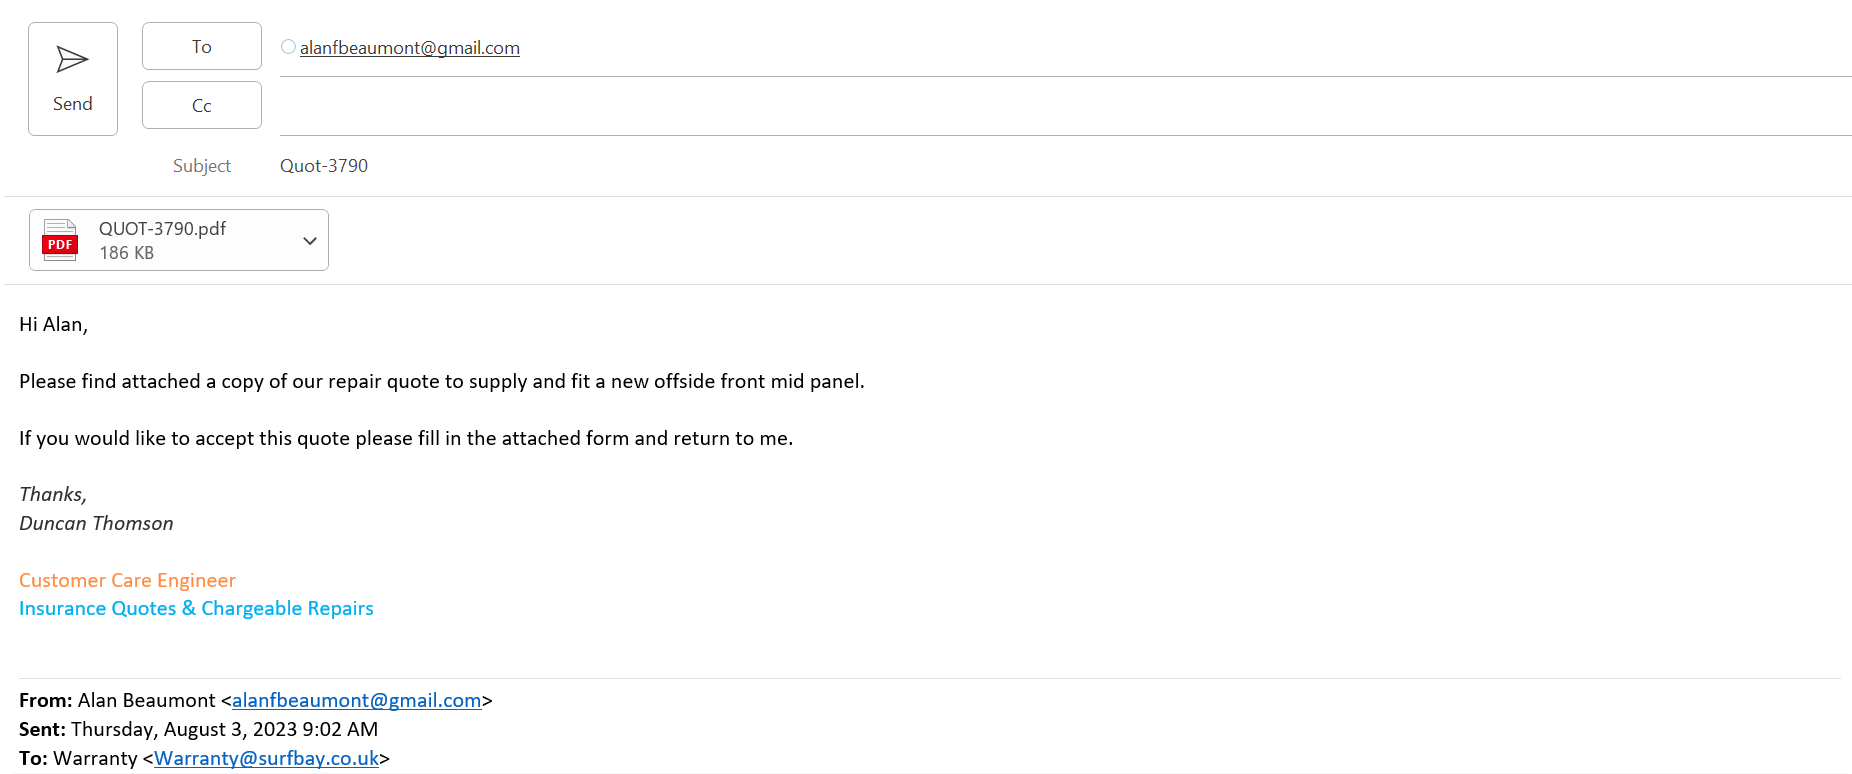The width and height of the screenshot is (1852, 774).
Task: Click the PDF icon on the attachment
Action: pyautogui.click(x=60, y=240)
